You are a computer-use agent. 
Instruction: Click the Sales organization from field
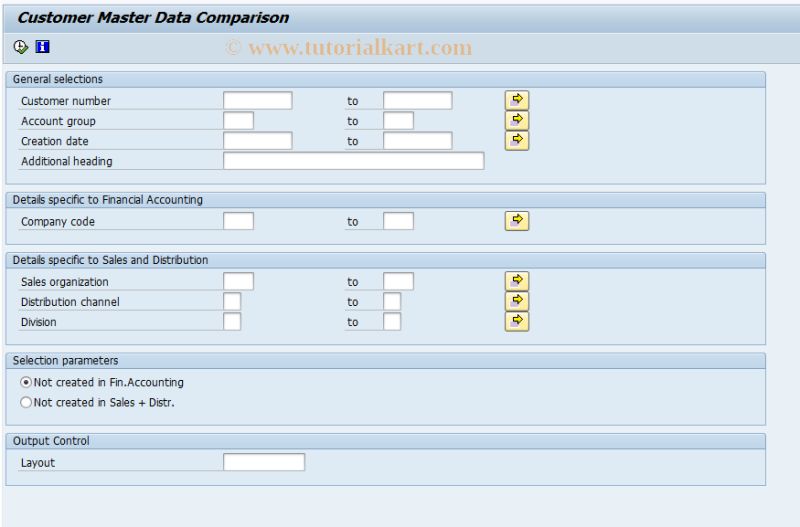click(x=238, y=282)
